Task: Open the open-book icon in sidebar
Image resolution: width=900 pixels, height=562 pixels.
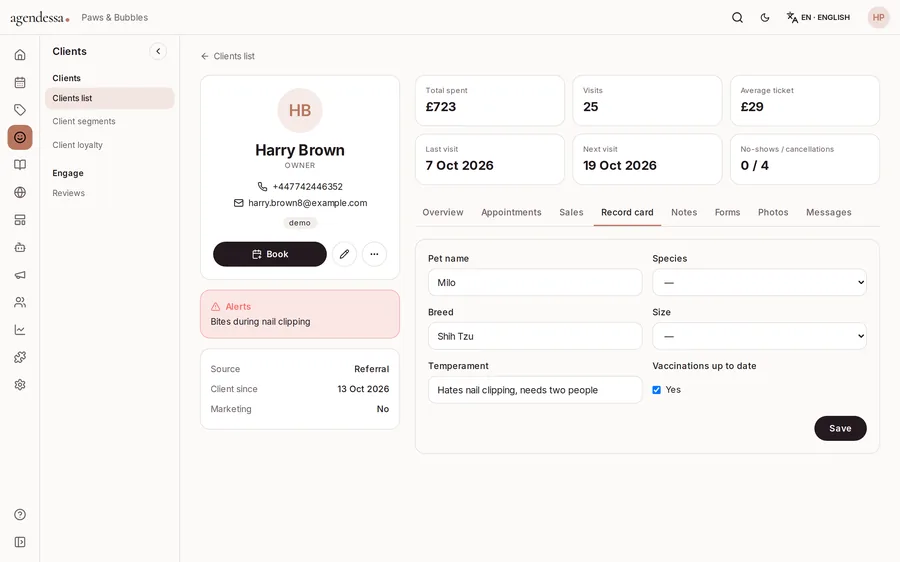Action: (20, 165)
